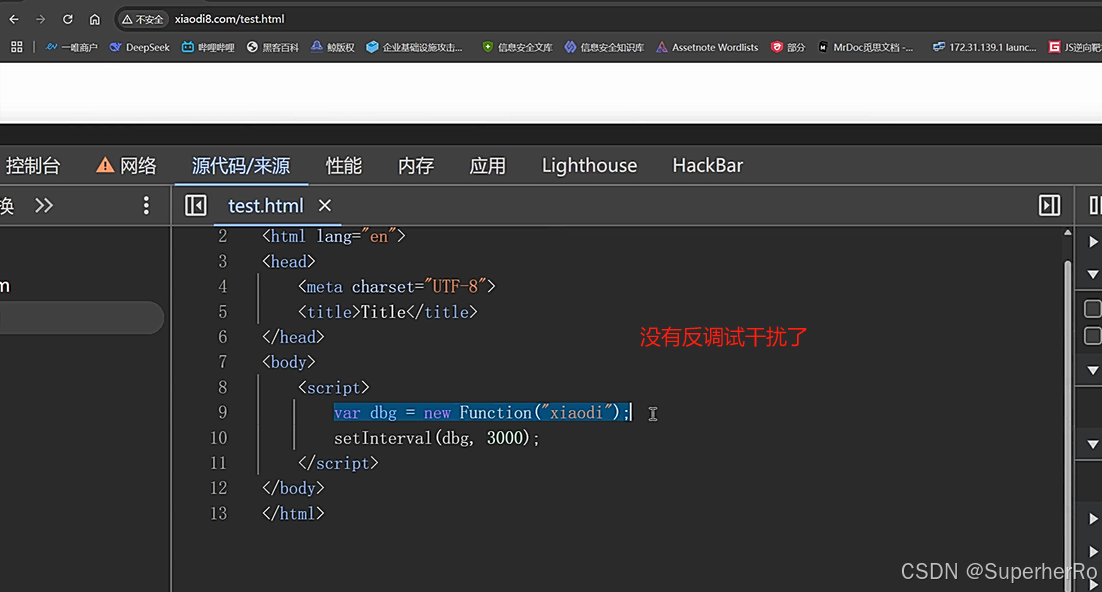The width and height of the screenshot is (1102, 592).
Task: Click the html lang="en" code line
Action: coord(334,236)
